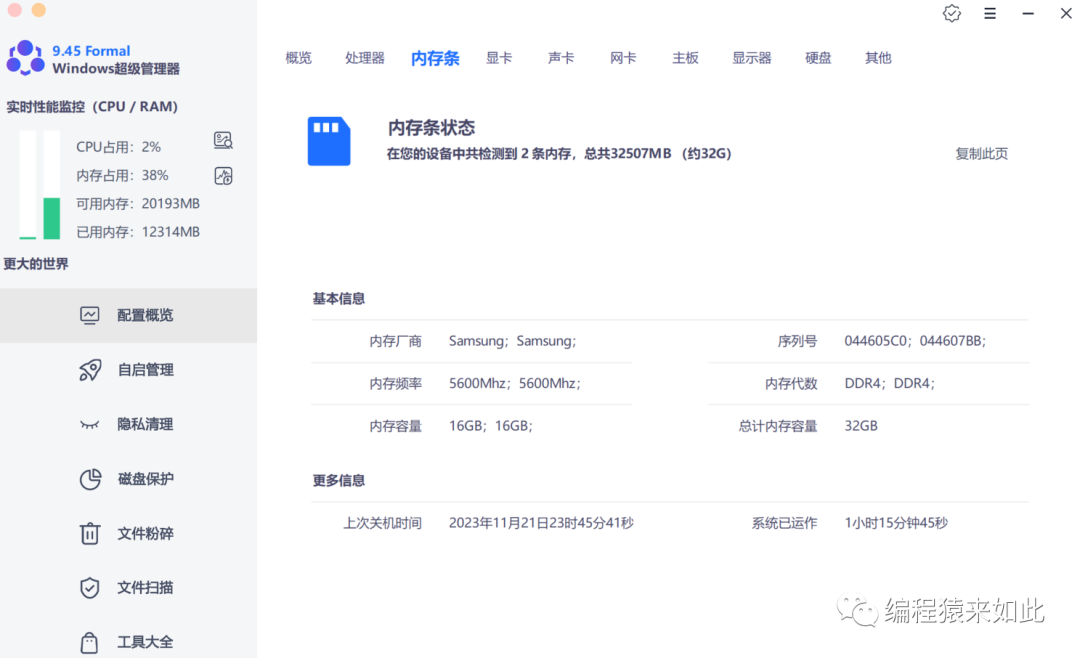The width and height of the screenshot is (1080, 658).
Task: Click the detected memory summary line
Action: pyautogui.click(x=559, y=154)
